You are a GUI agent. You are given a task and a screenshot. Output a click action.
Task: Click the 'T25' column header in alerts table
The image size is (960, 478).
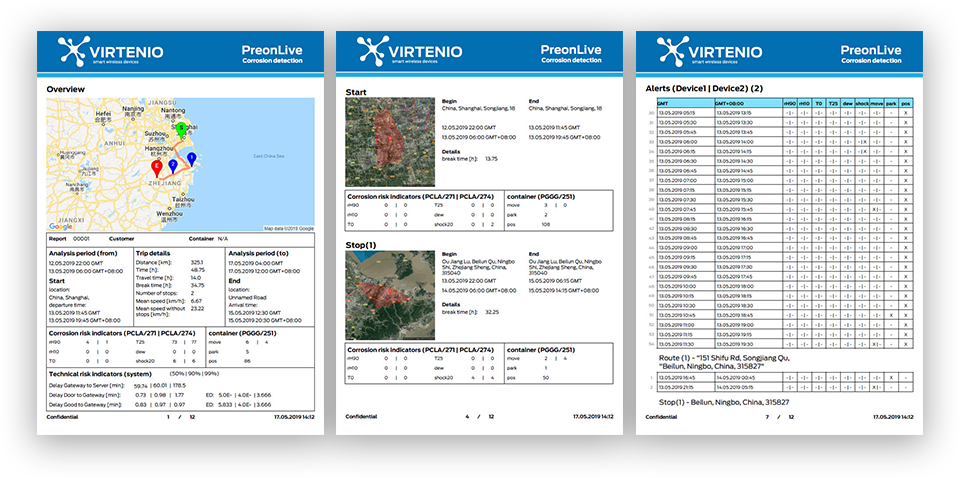[x=833, y=103]
